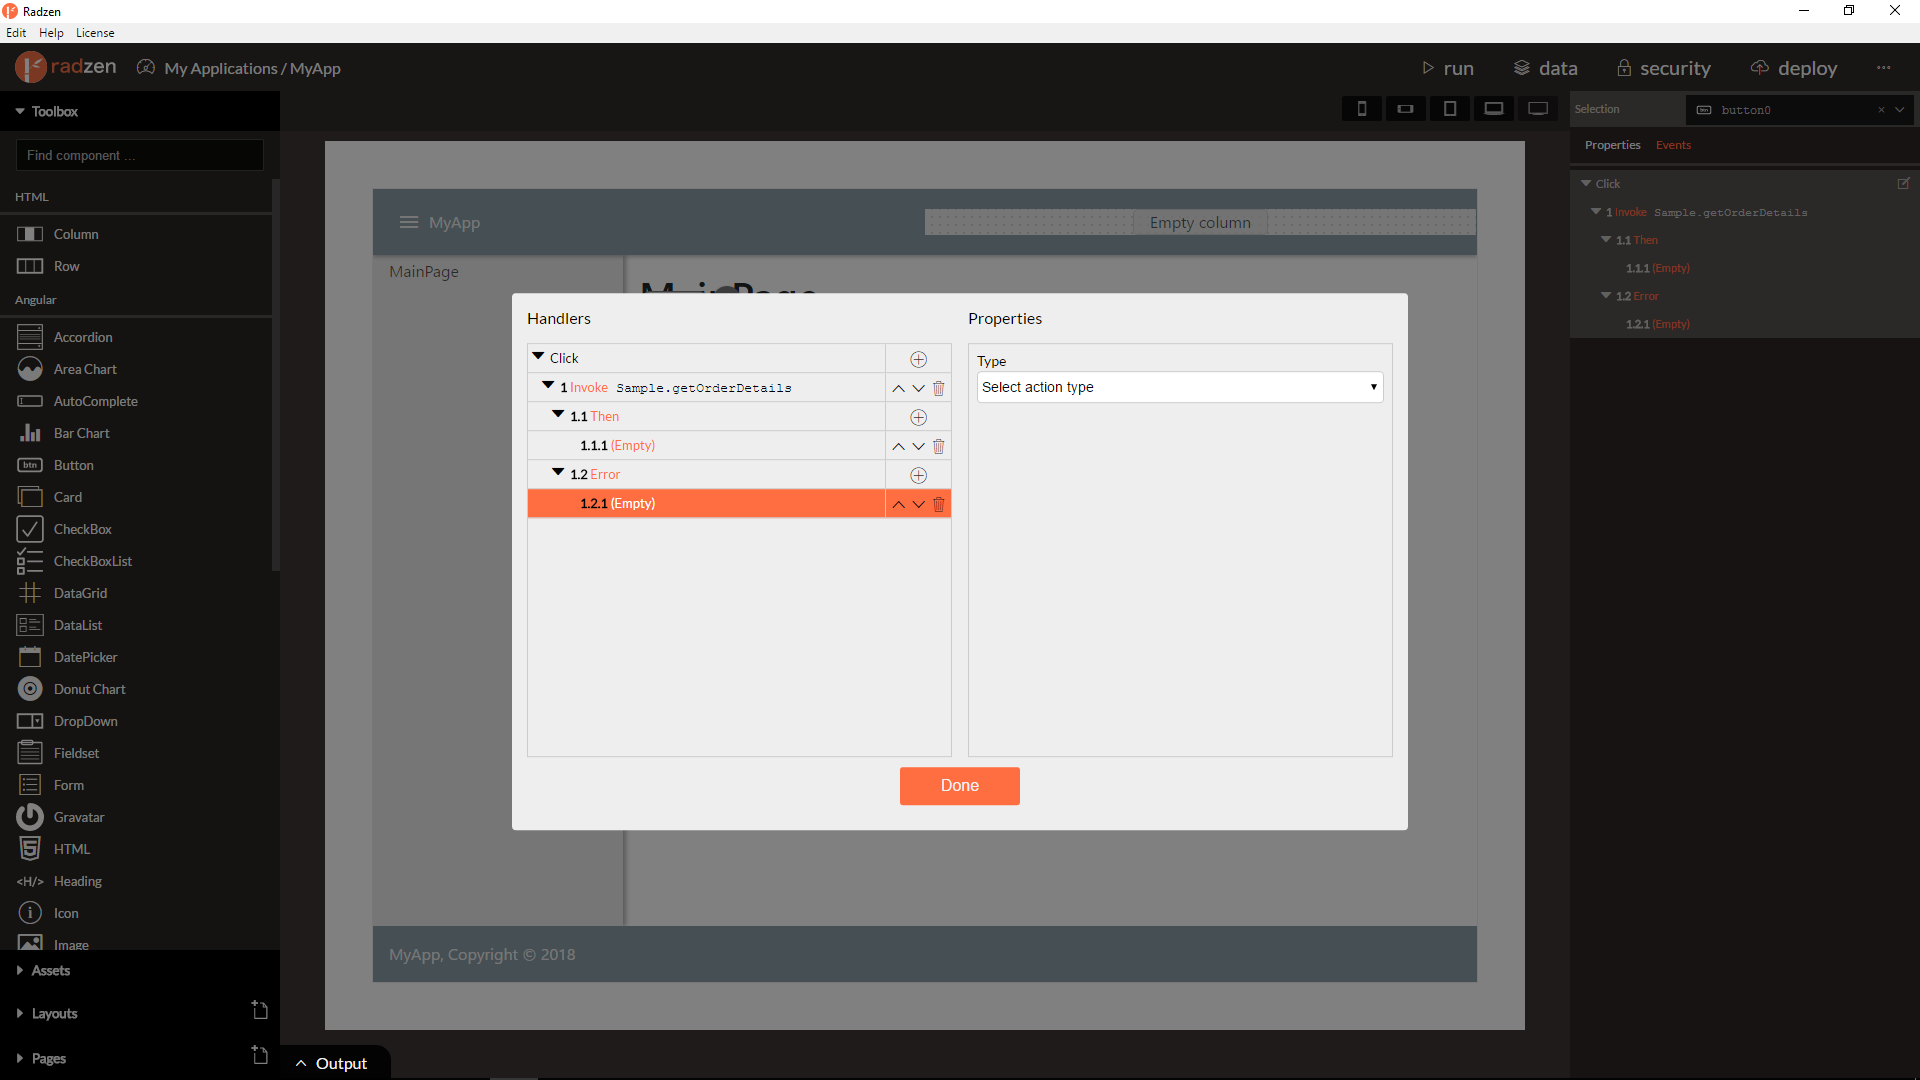Open the Help menu
Viewport: 1920px width, 1080px height.
[51, 33]
